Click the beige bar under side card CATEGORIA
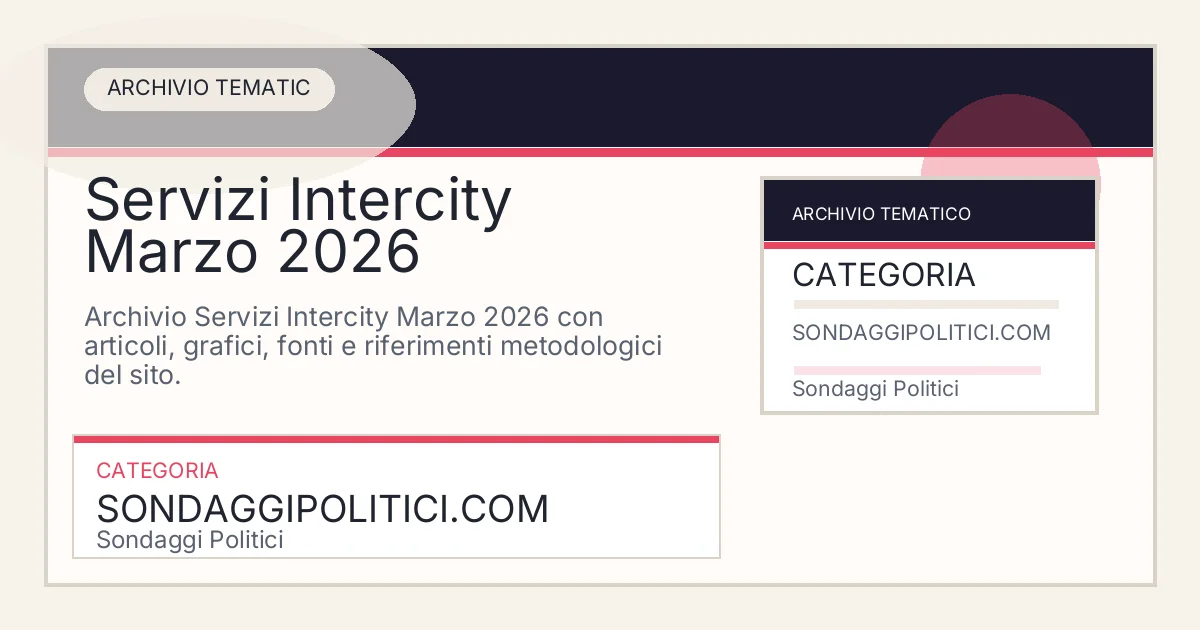The image size is (1200, 630). 925,304
